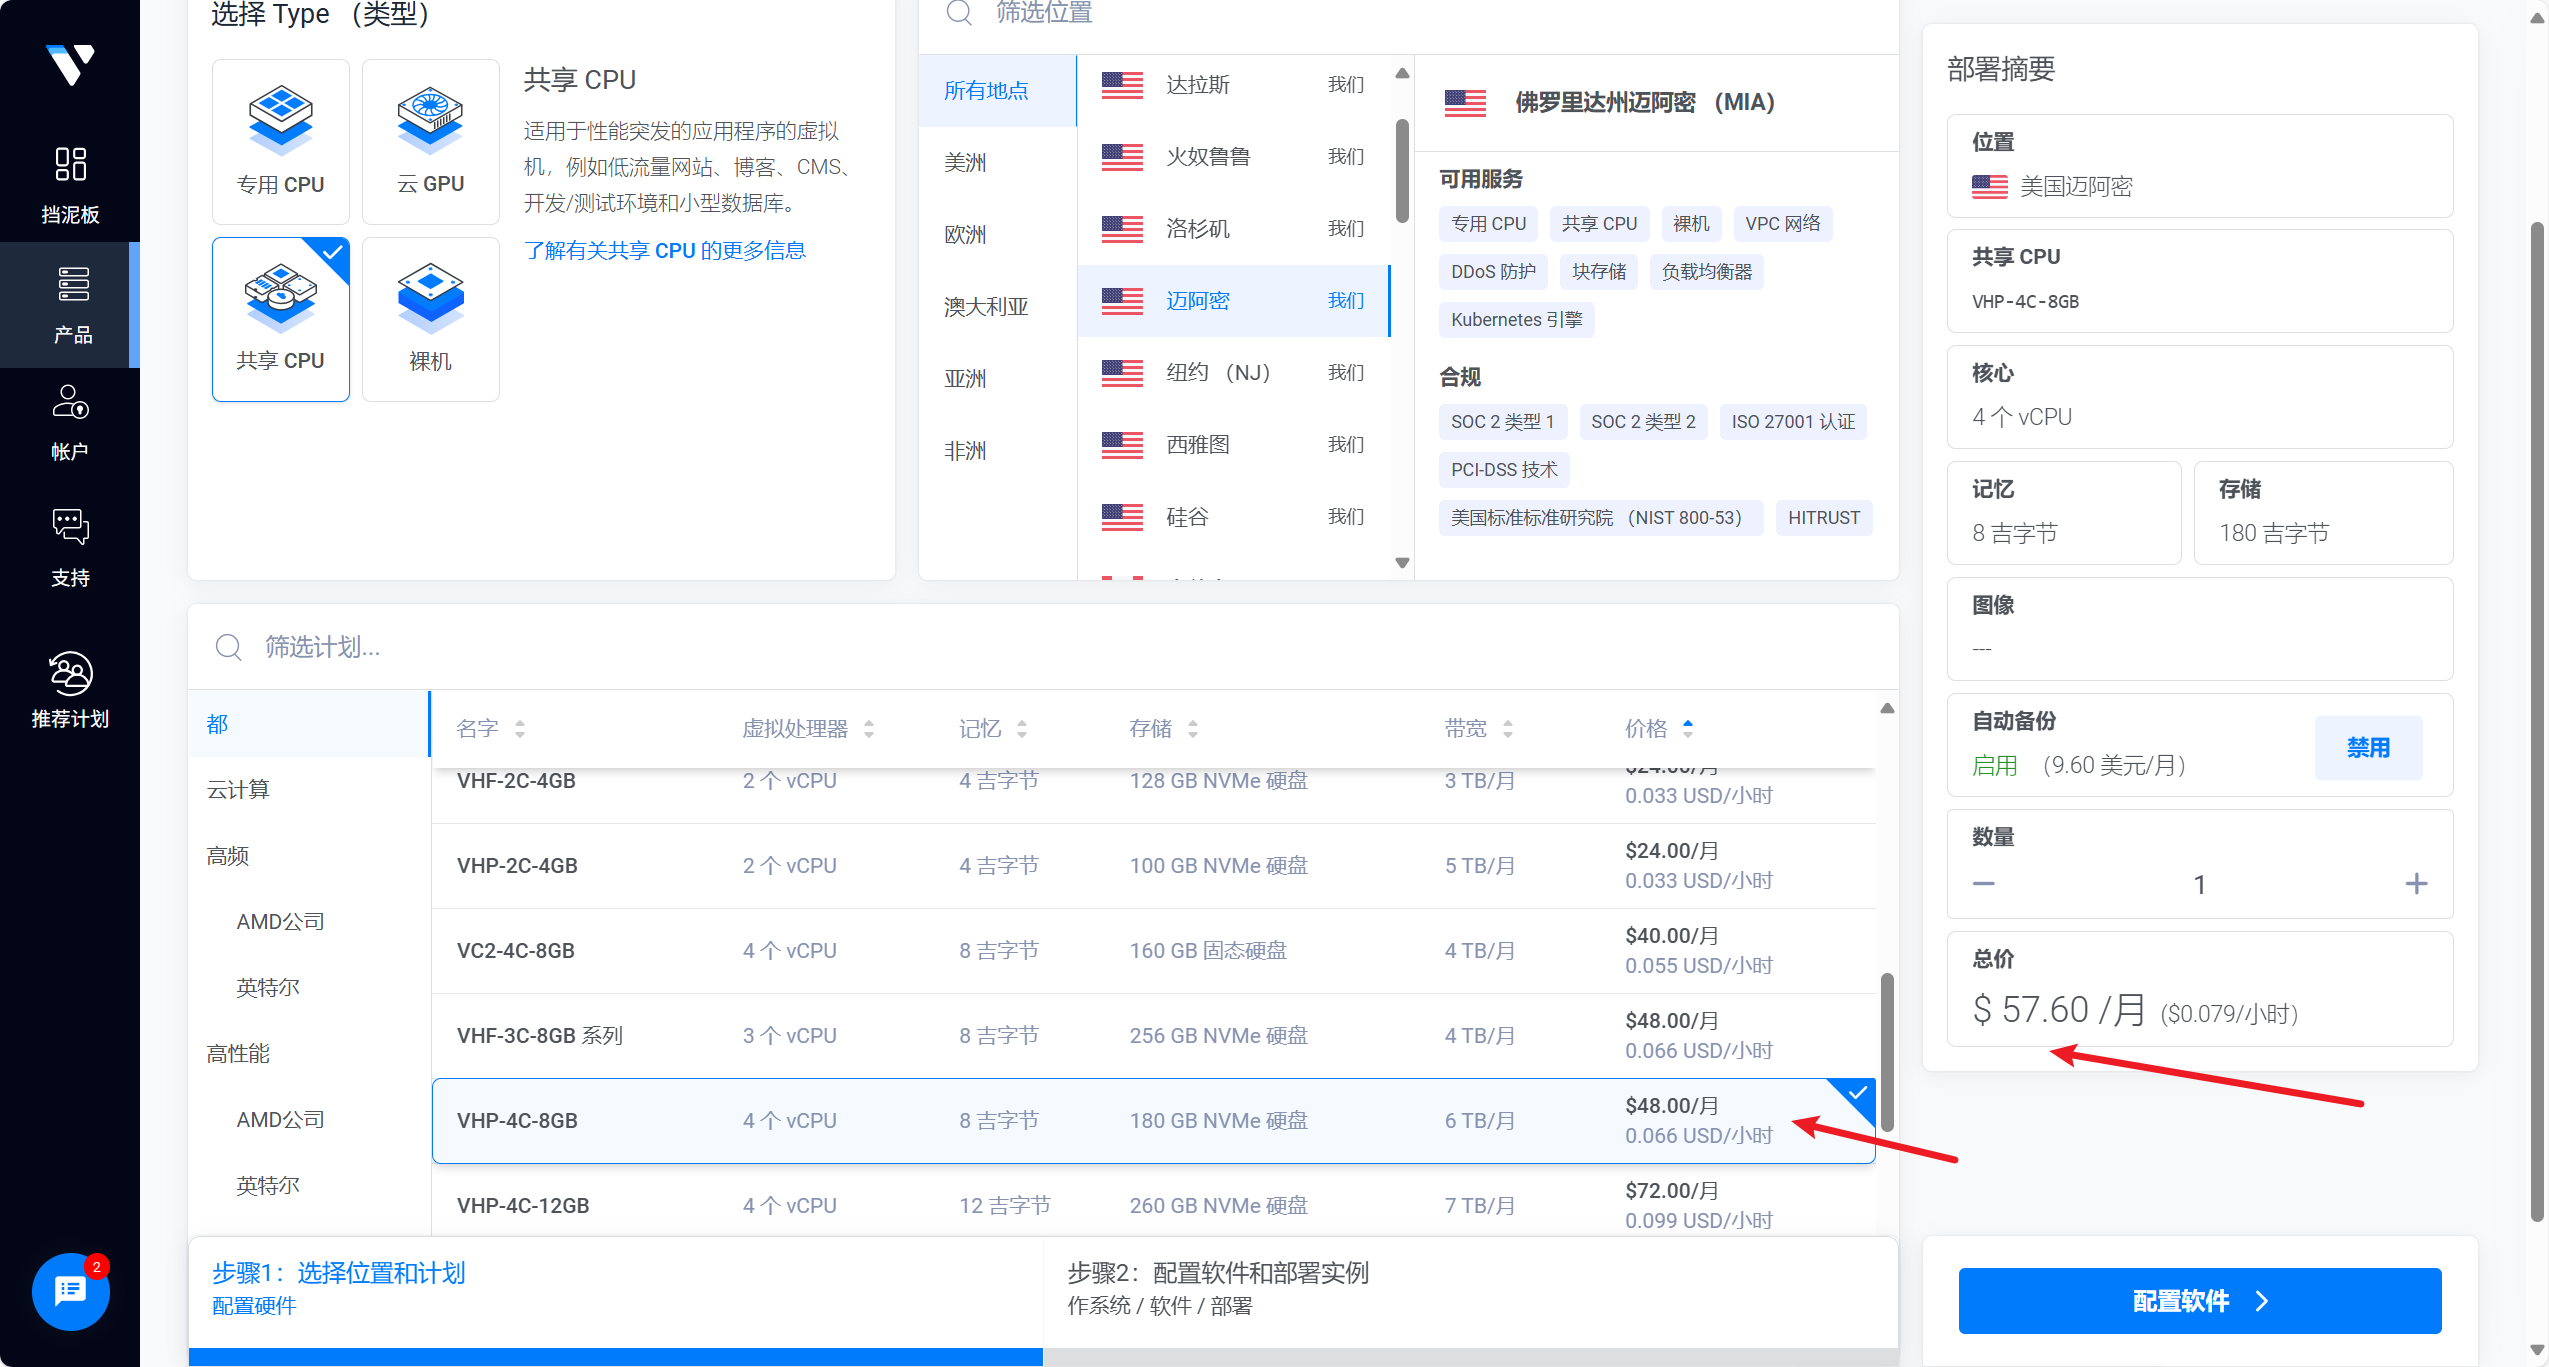Click the 产品 products sidebar icon

(72, 285)
